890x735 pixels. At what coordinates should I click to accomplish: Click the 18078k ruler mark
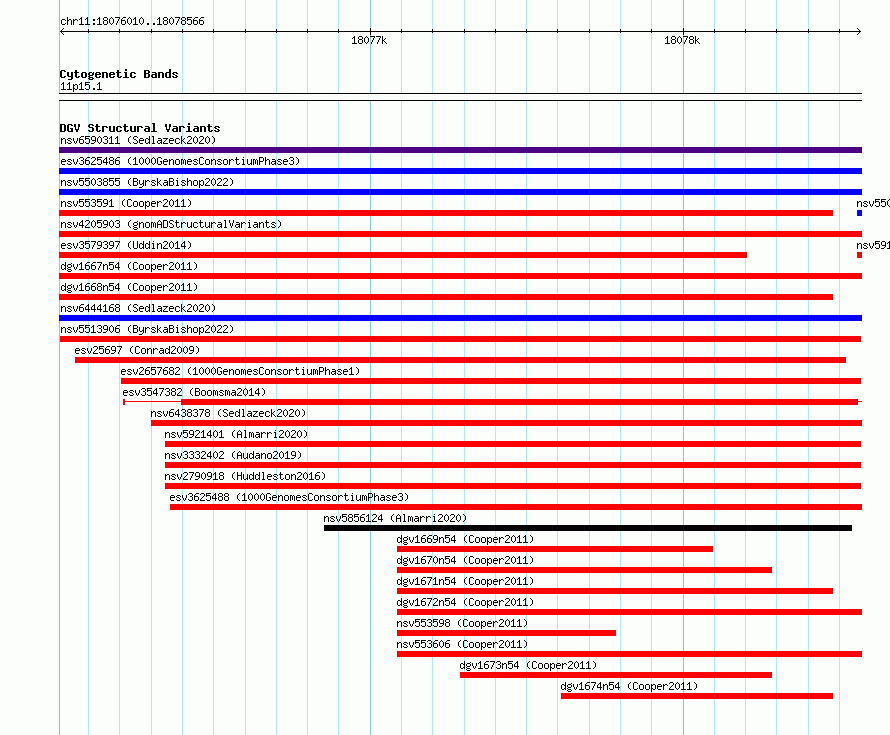coord(682,40)
